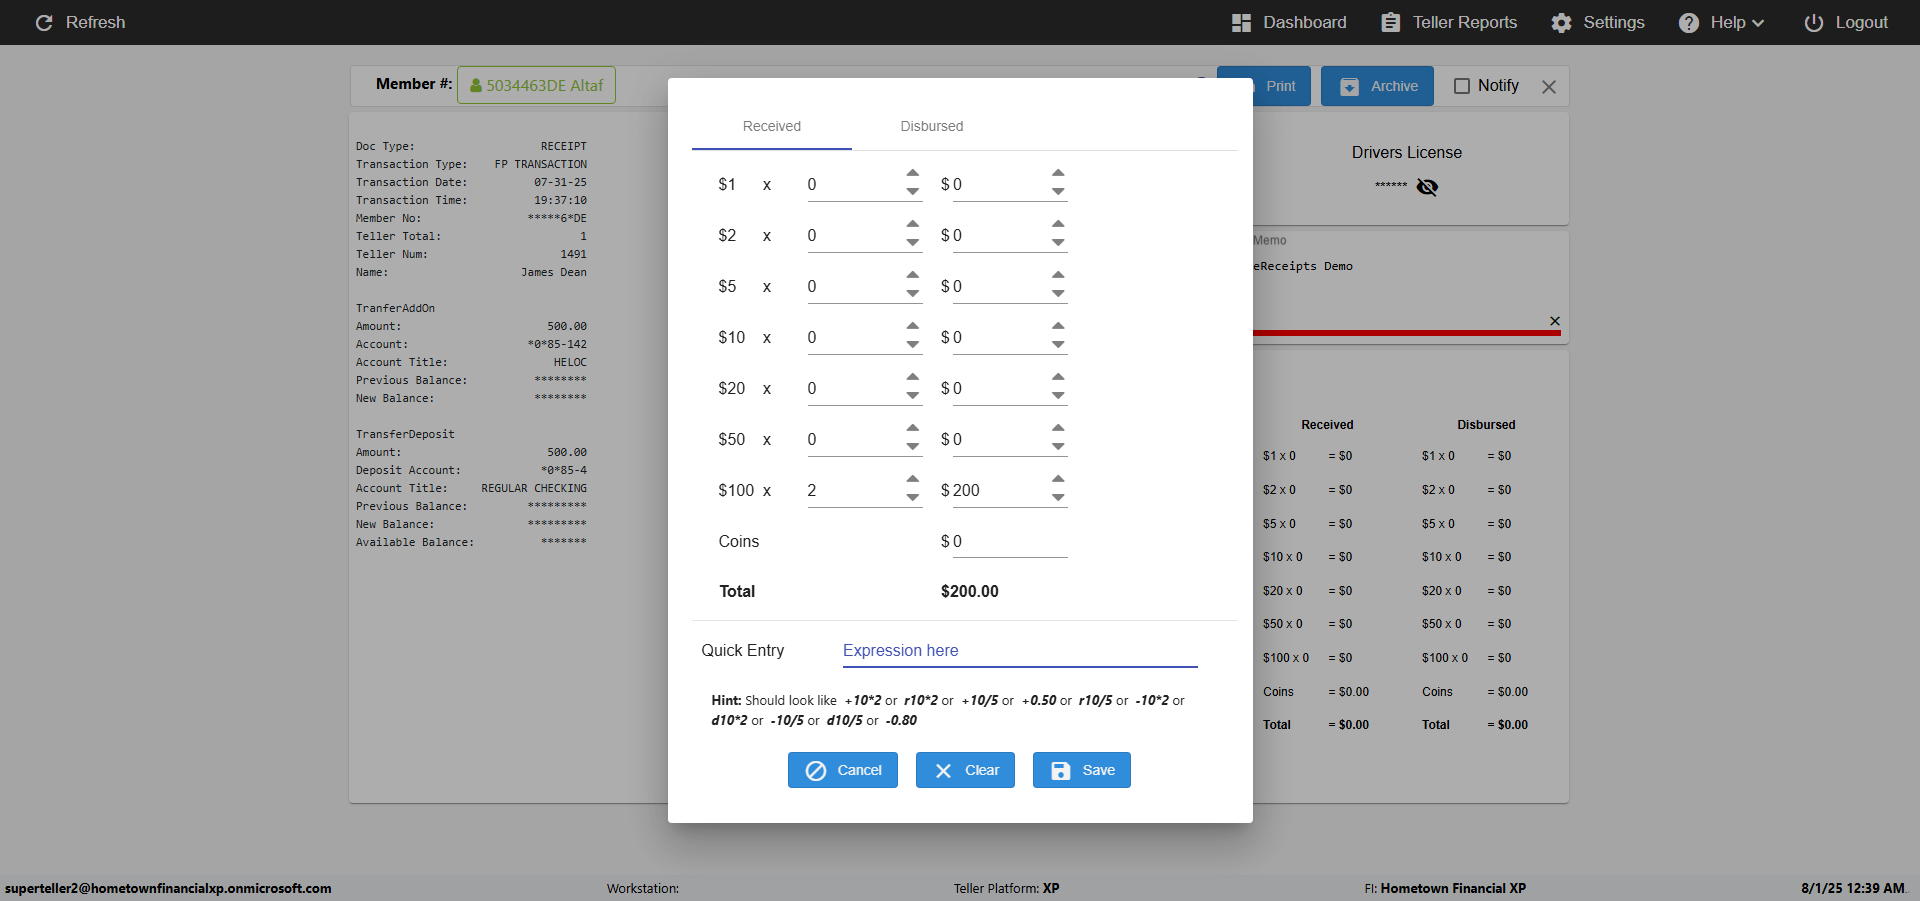Click the Teller Reports clipboard icon
Image resolution: width=1920 pixels, height=901 pixels.
[x=1391, y=22]
